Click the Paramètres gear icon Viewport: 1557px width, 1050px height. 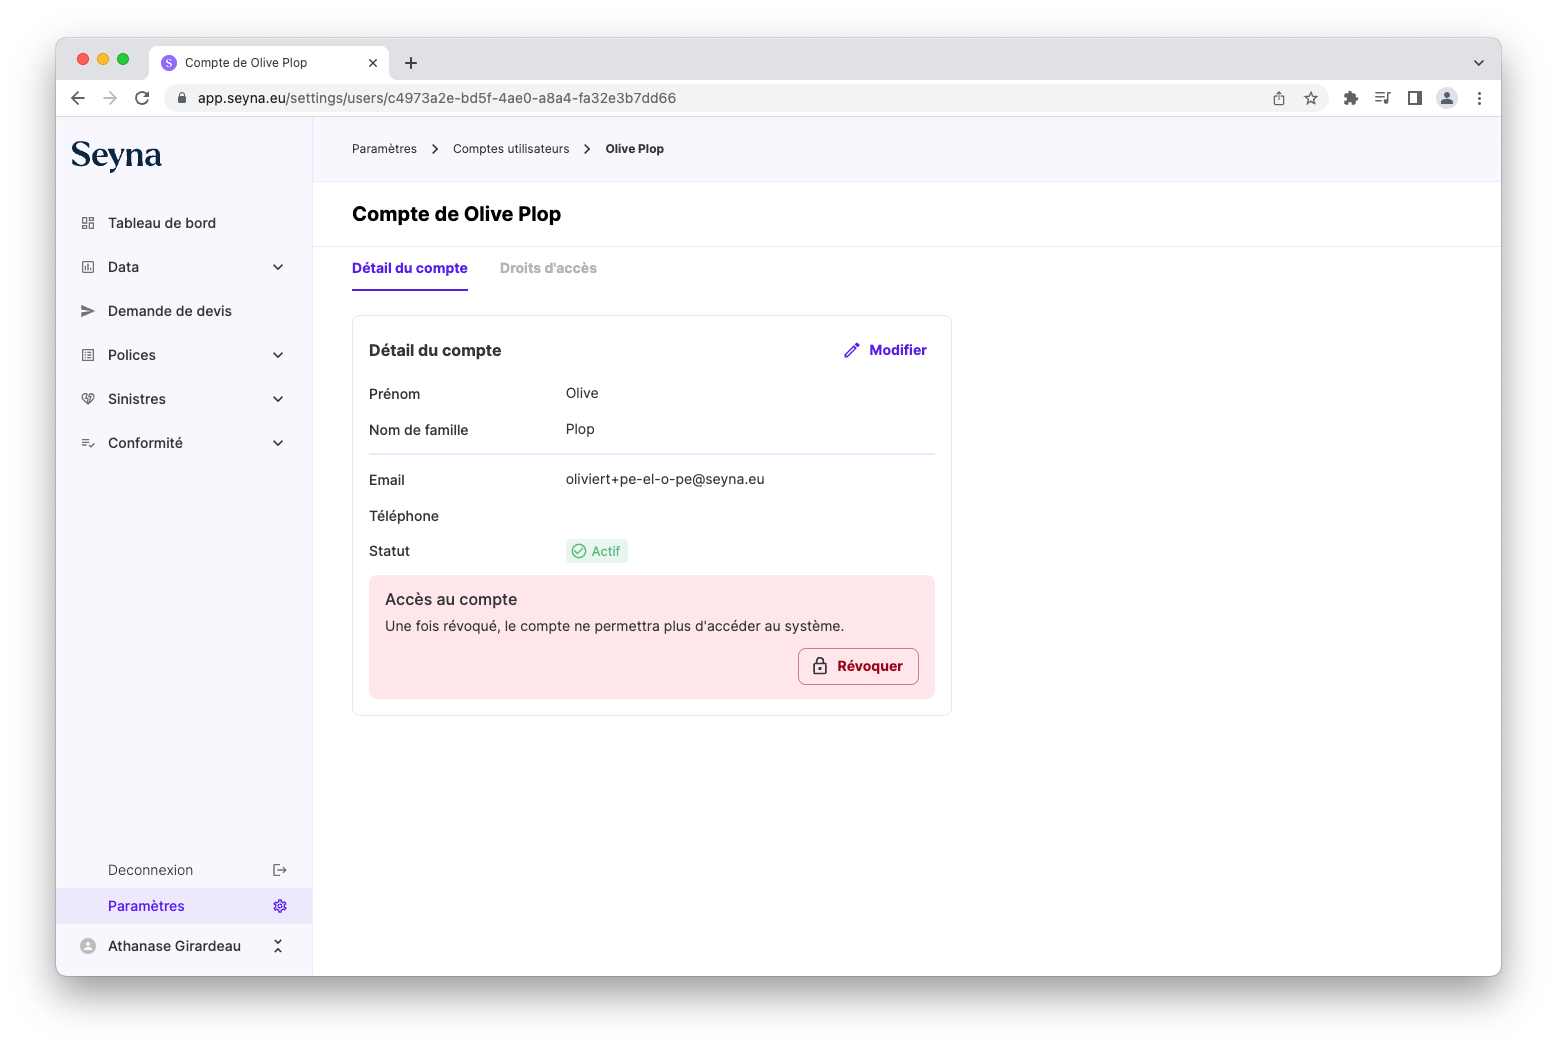coord(280,906)
